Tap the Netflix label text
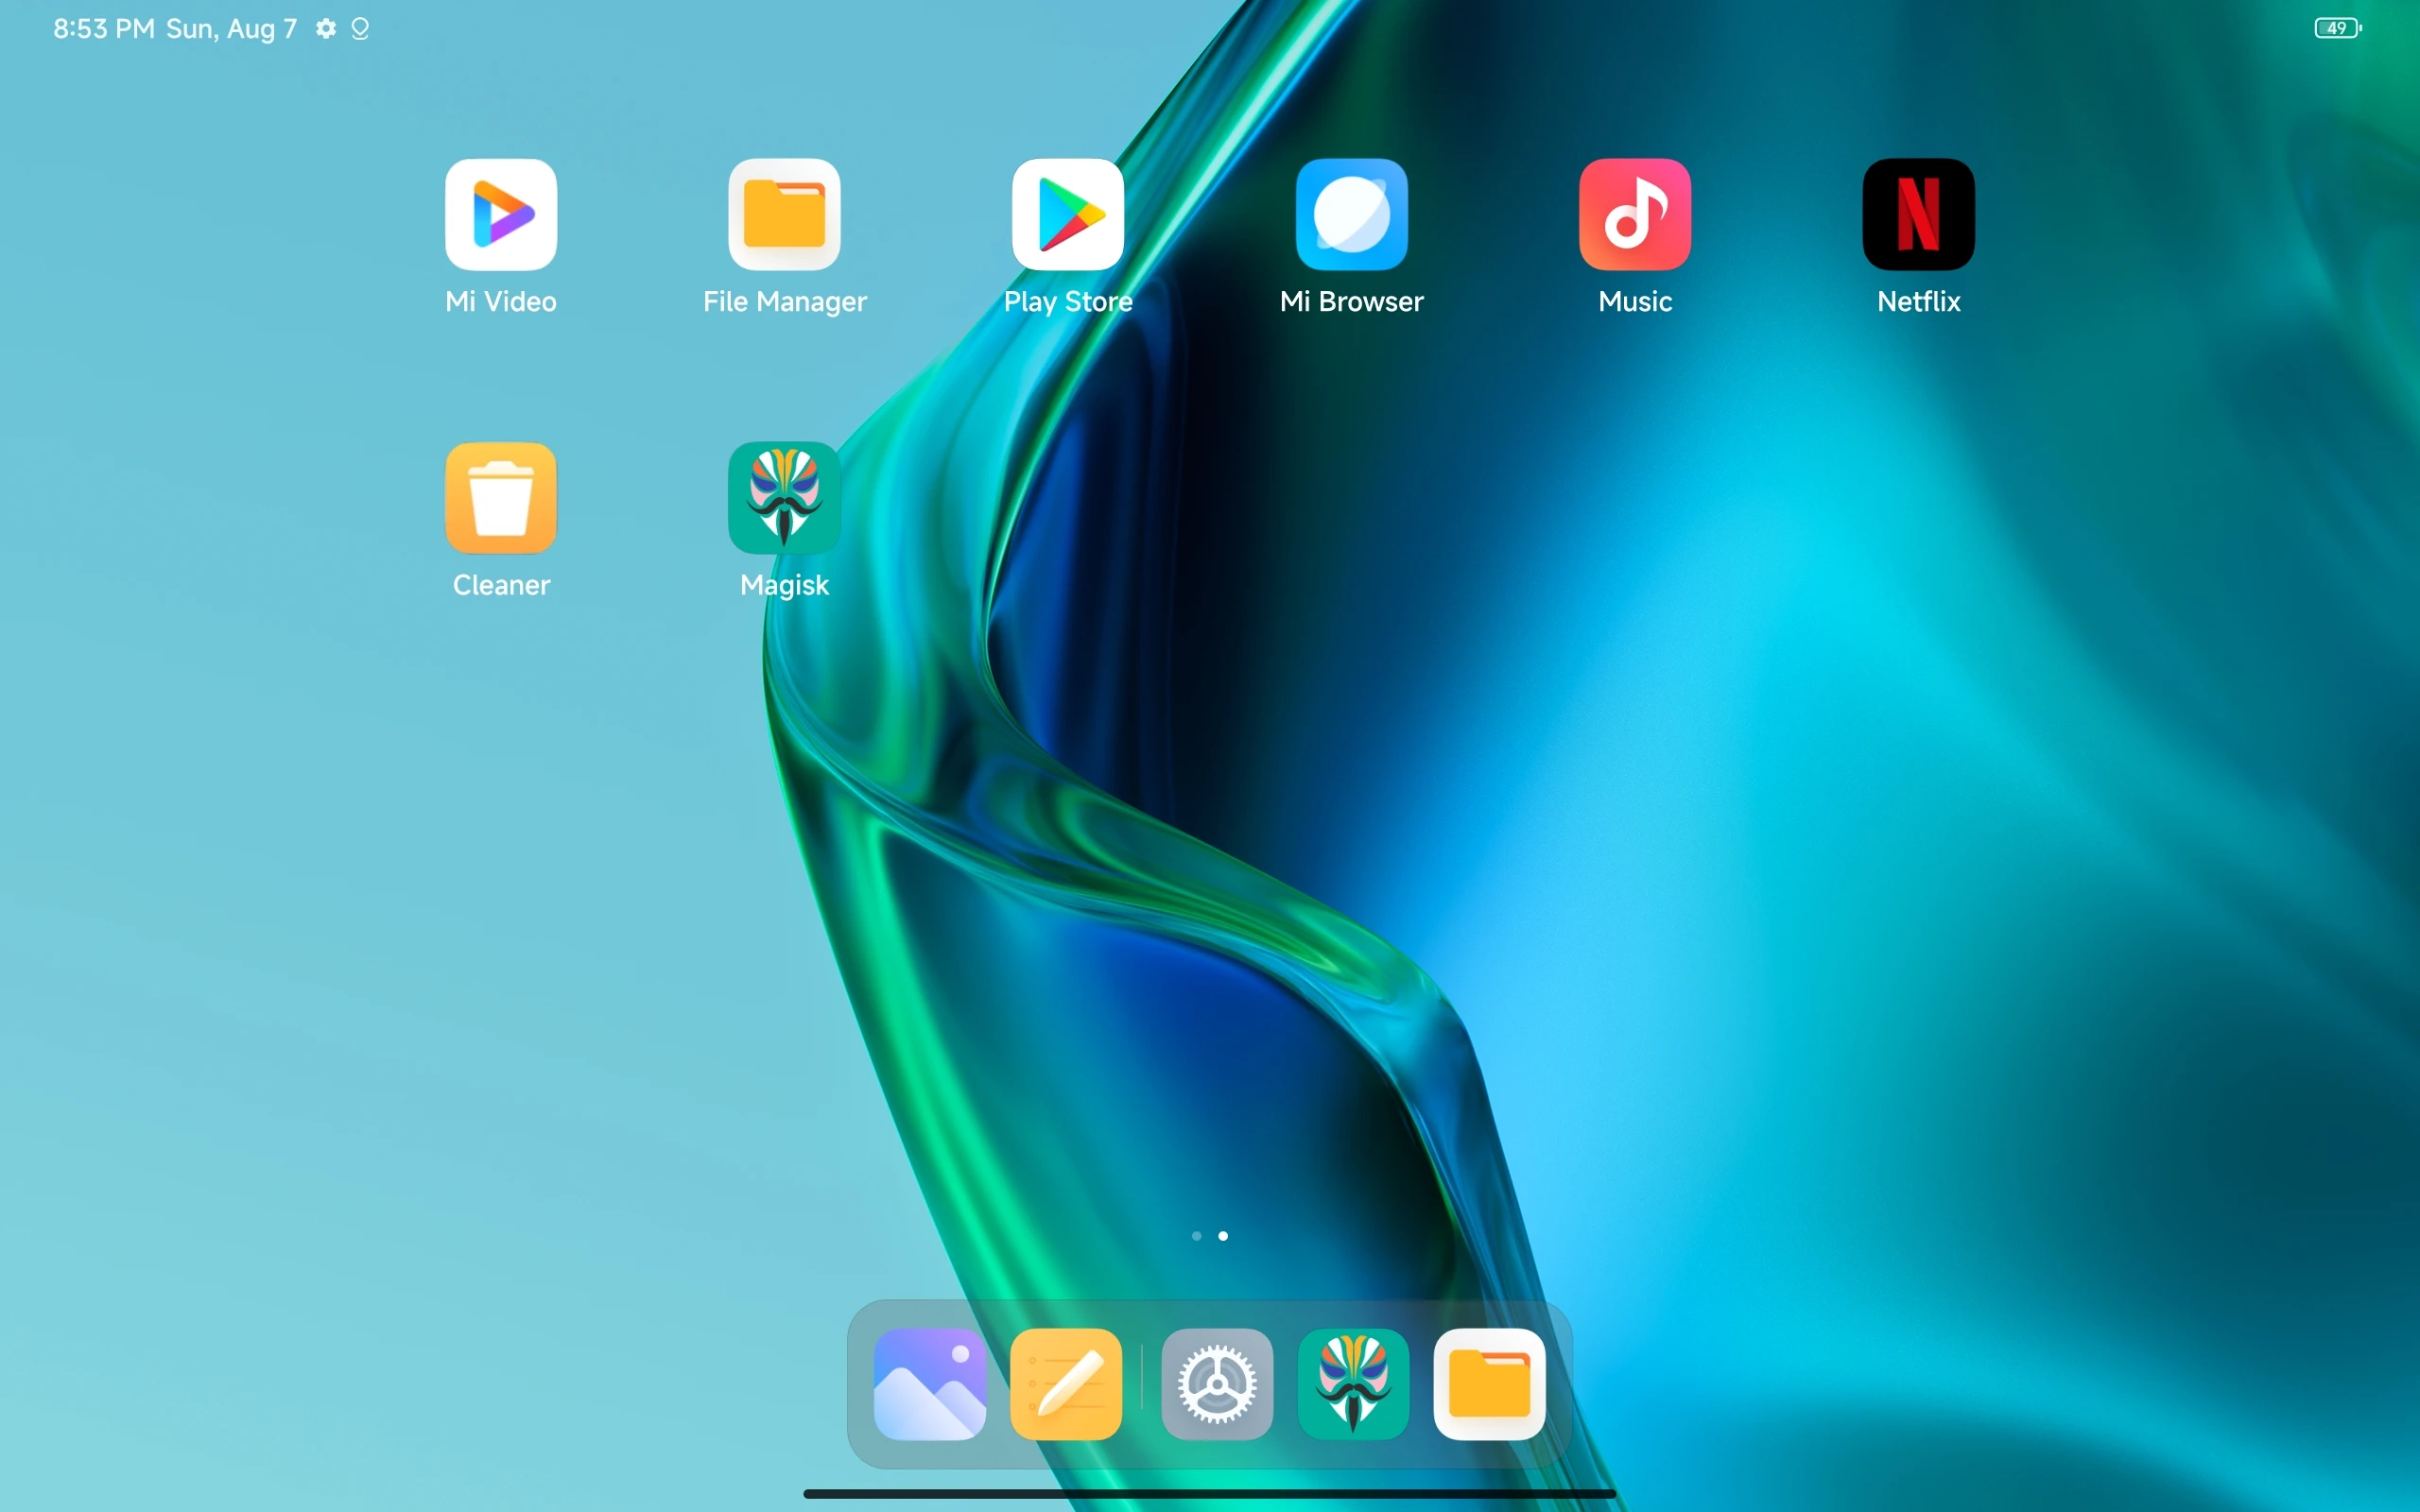Screen dimensions: 2420x1512 pos(1918,301)
